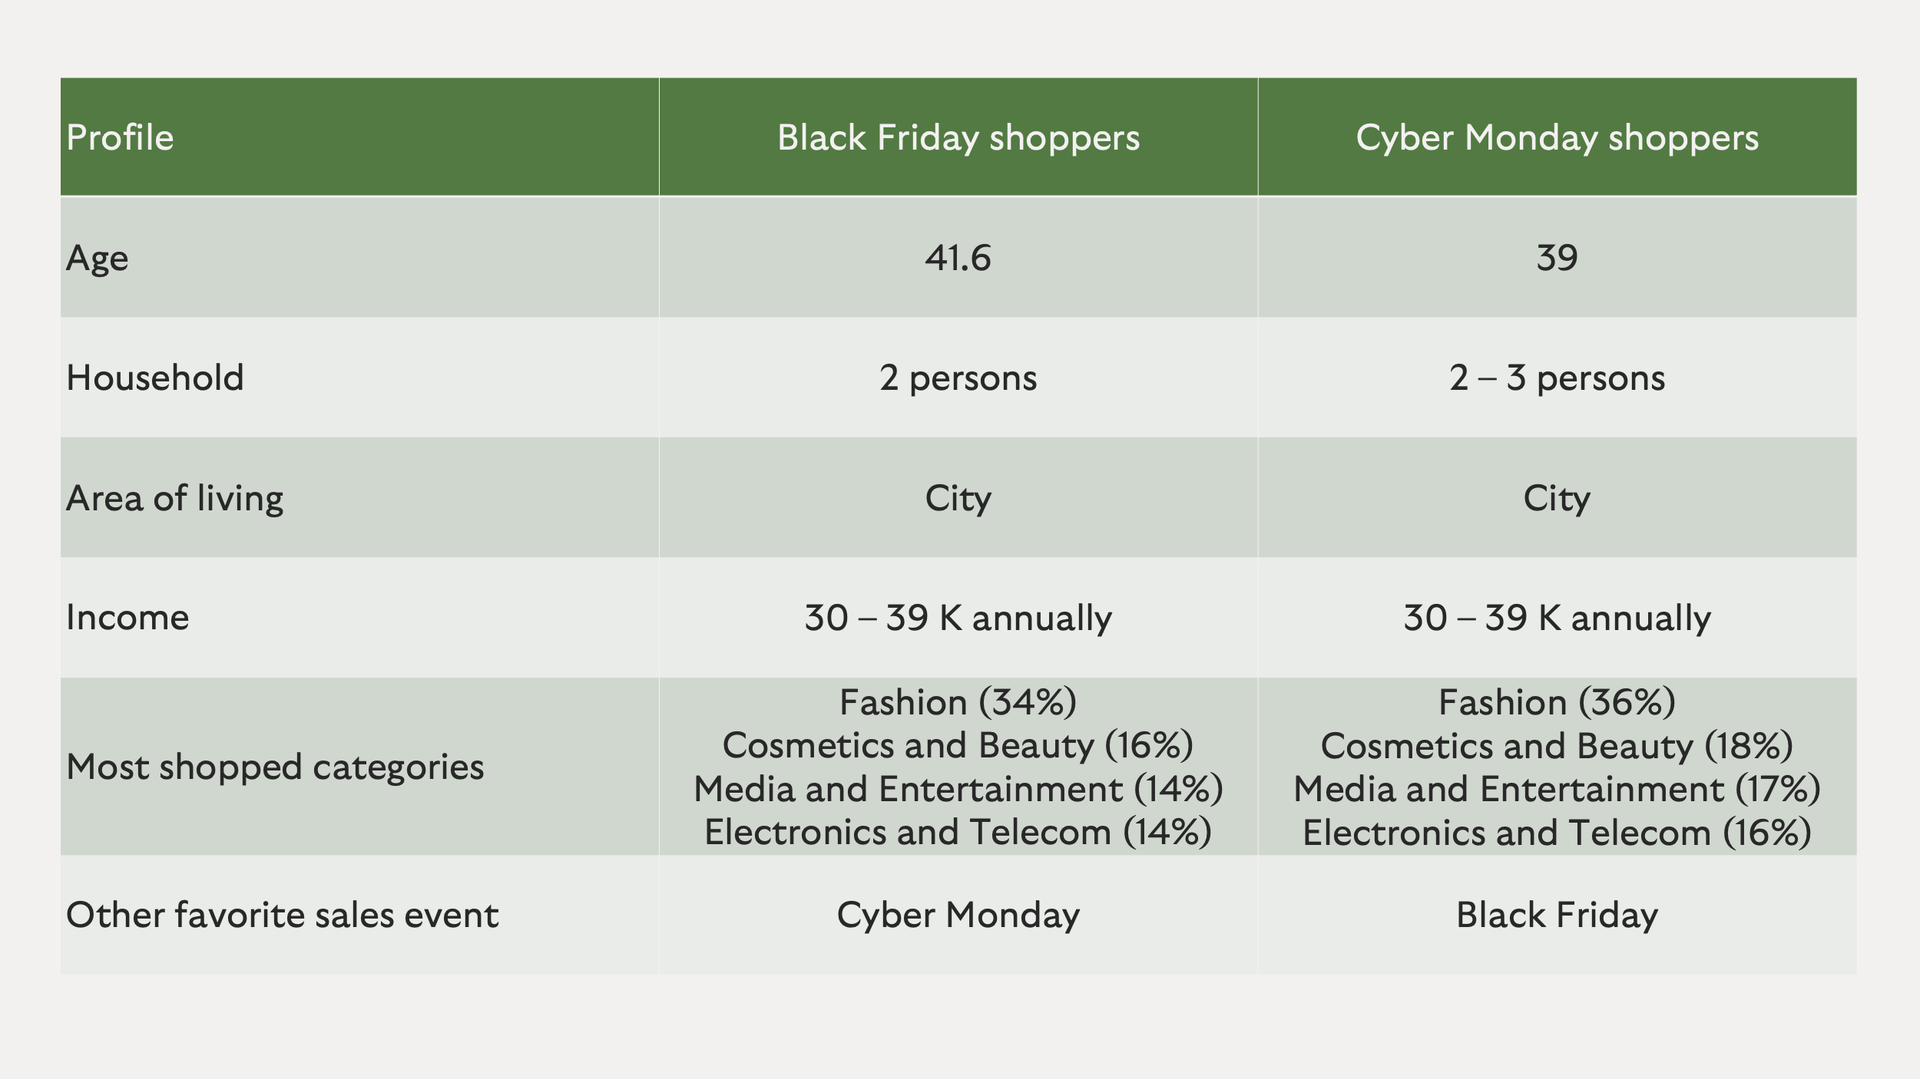Select the Fashion (34%) text line

[958, 702]
